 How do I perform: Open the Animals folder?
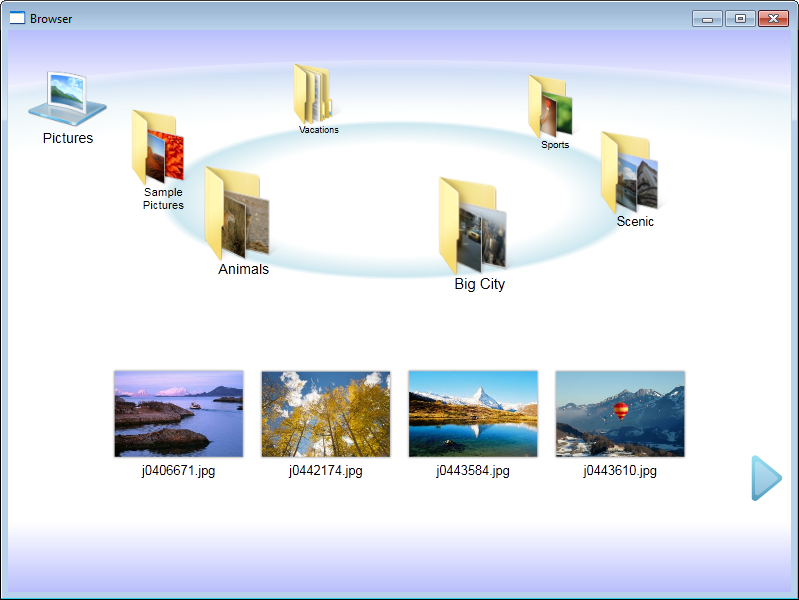pyautogui.click(x=237, y=213)
